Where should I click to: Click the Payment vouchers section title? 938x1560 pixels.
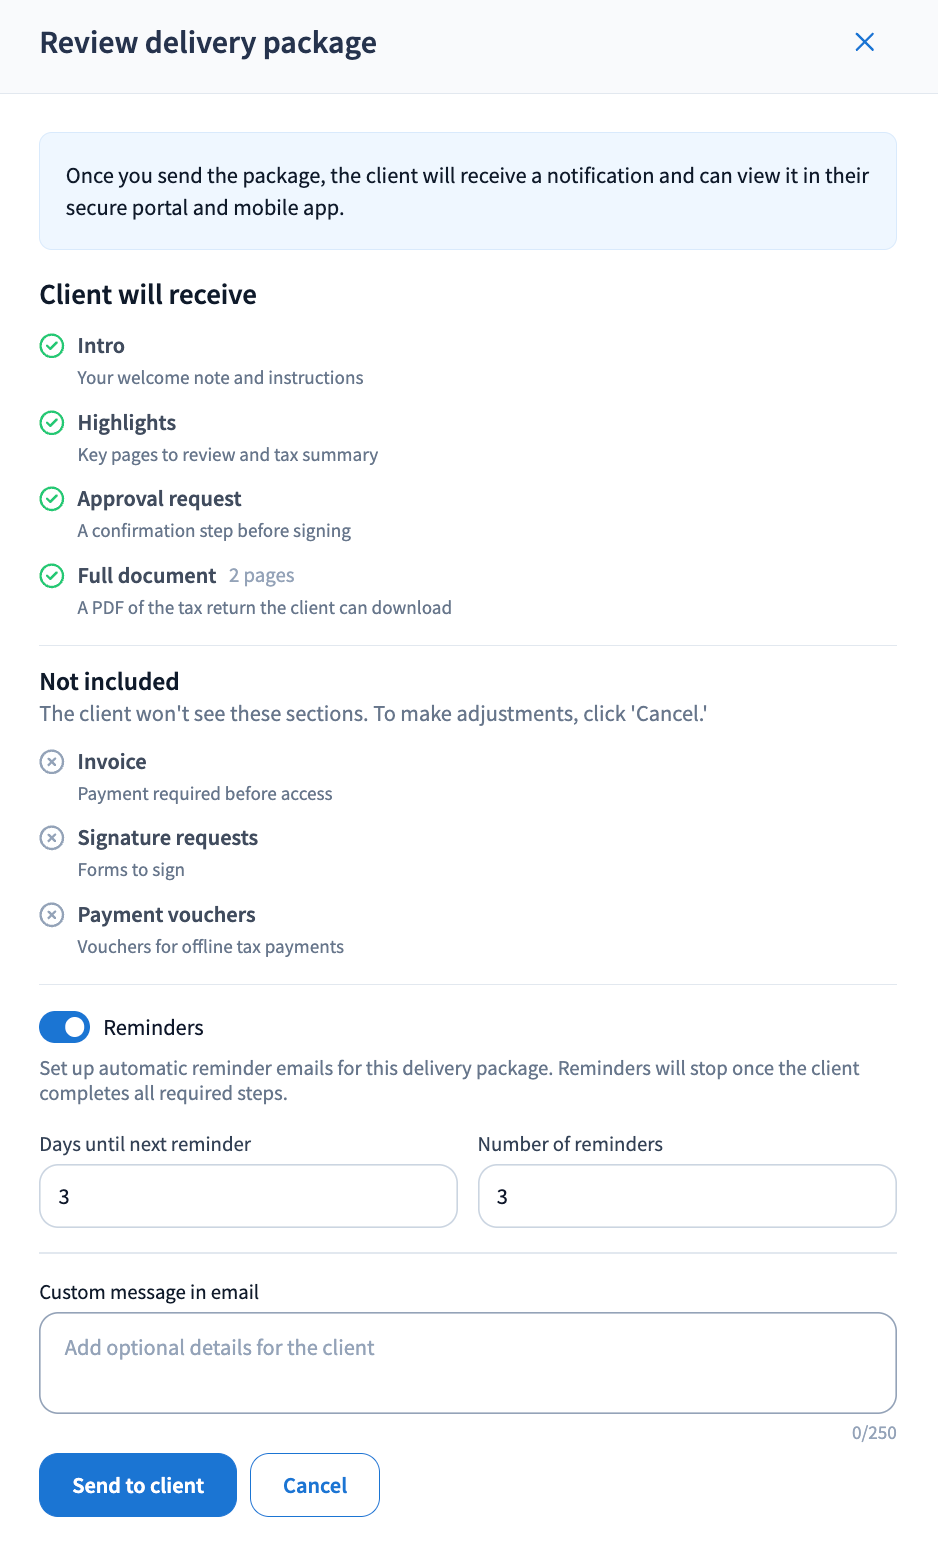(166, 915)
